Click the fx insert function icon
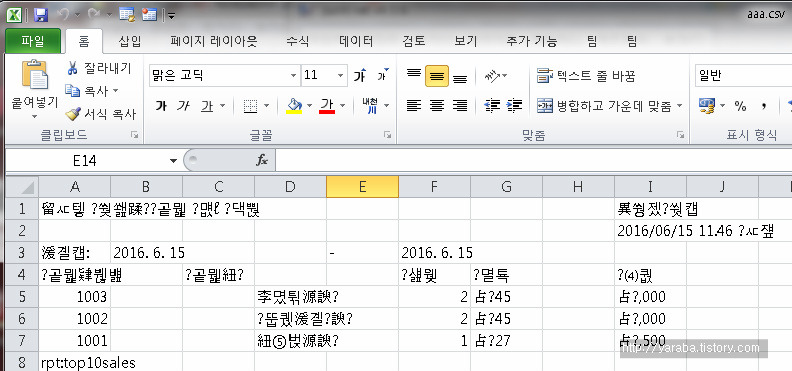 [x=262, y=161]
